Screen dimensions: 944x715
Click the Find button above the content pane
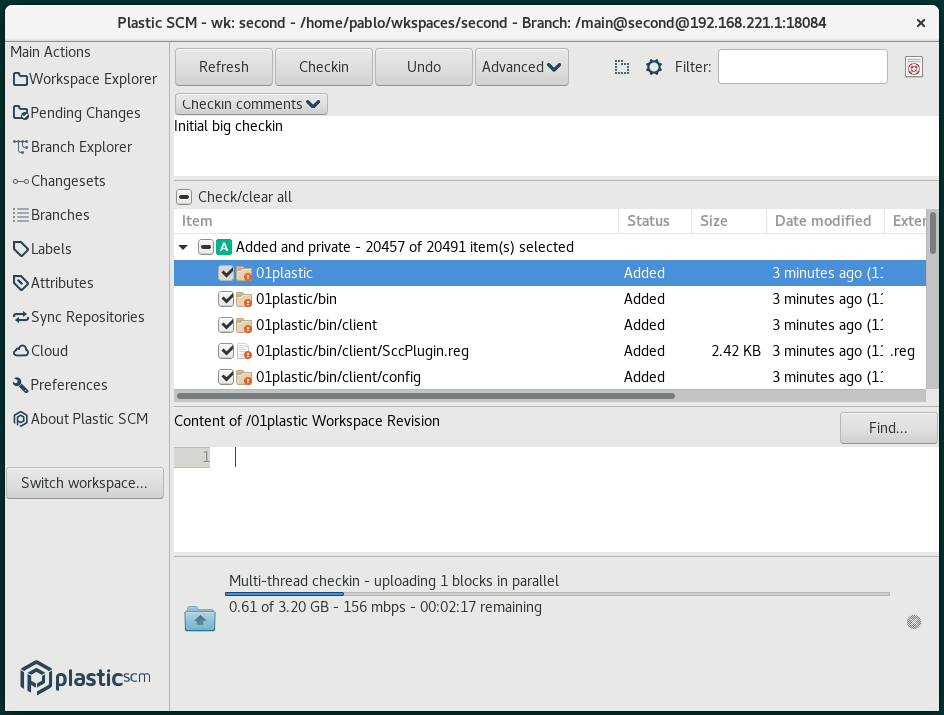tap(887, 427)
